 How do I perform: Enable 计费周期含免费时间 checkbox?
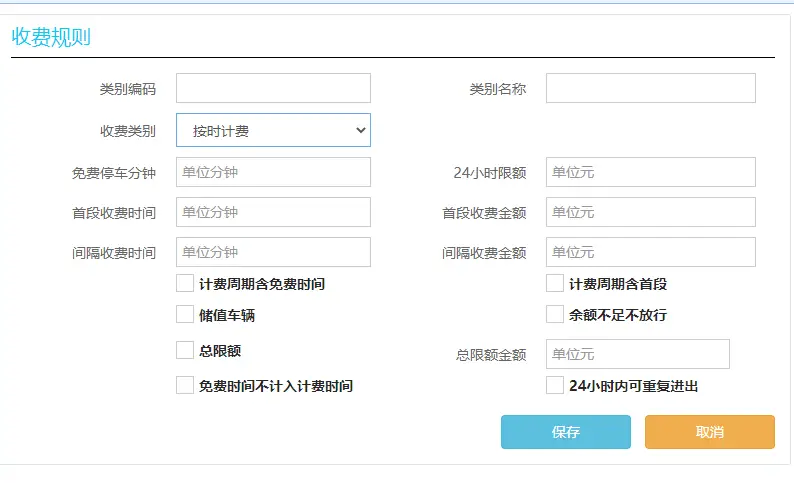pyautogui.click(x=185, y=284)
